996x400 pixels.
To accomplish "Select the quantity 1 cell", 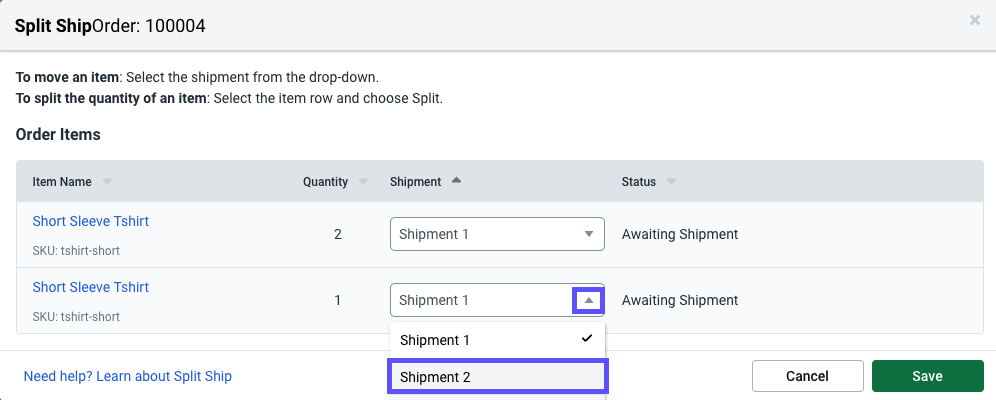I will coord(337,300).
